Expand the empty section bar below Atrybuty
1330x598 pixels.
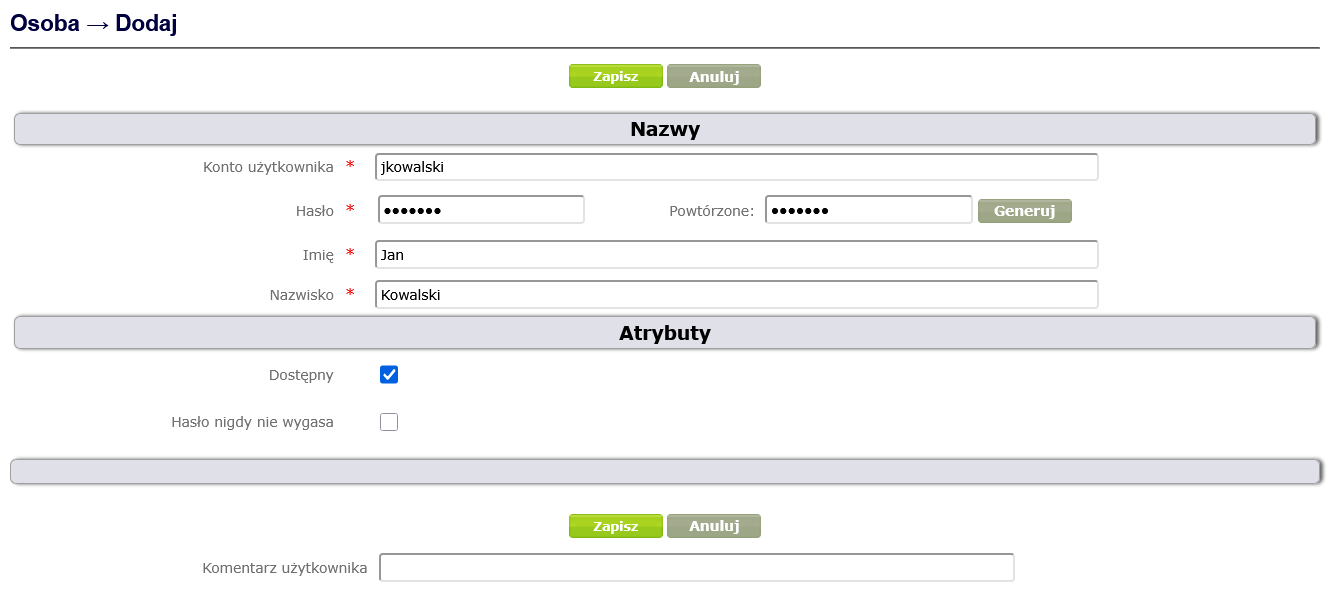(664, 471)
